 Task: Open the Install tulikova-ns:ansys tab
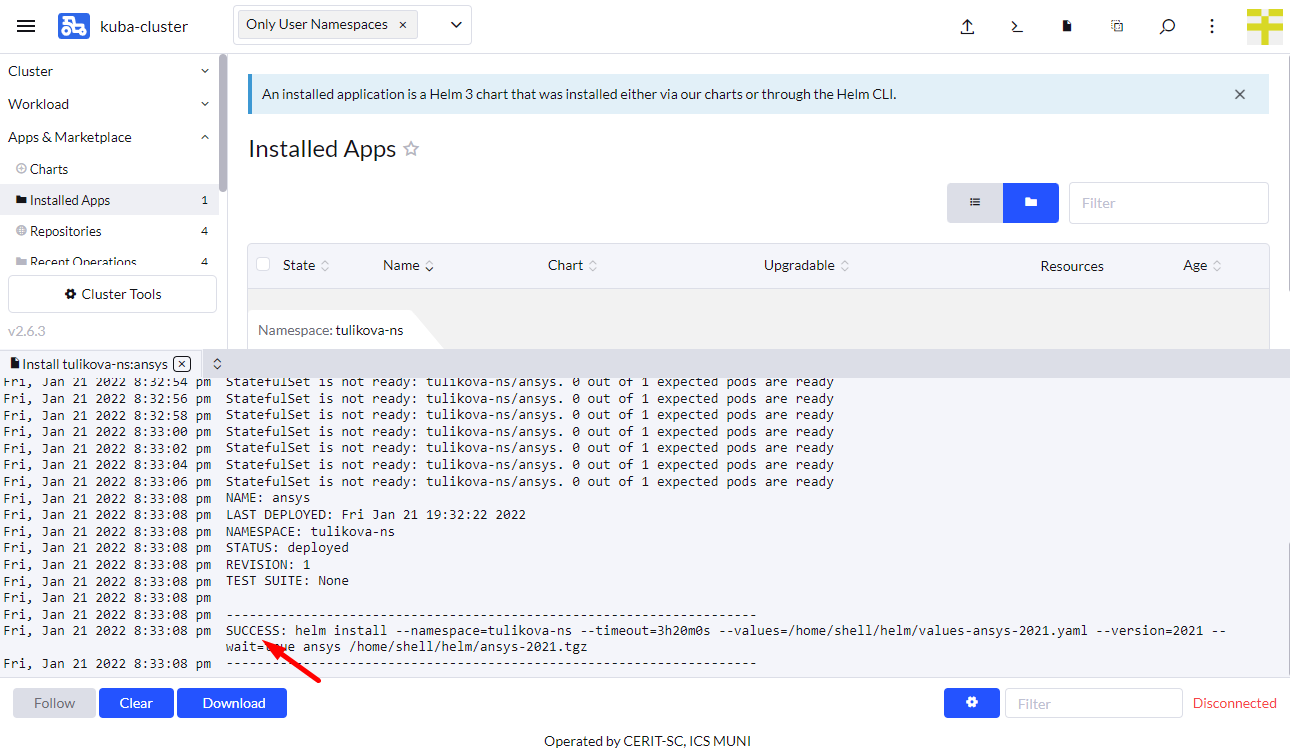[93, 364]
